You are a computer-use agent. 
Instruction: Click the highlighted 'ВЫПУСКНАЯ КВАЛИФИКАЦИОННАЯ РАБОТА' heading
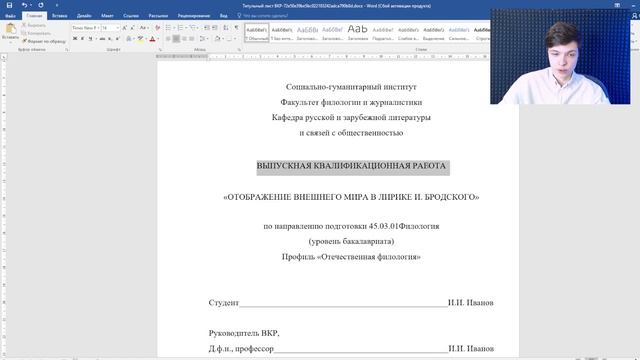tap(351, 166)
